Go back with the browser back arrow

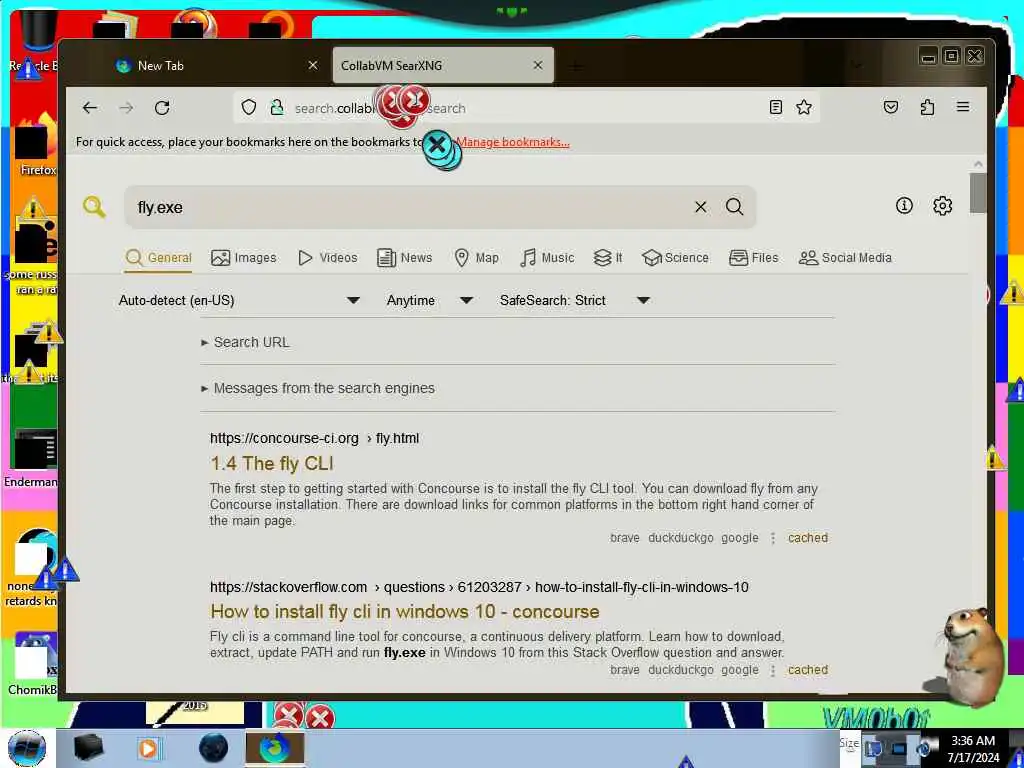(90, 108)
